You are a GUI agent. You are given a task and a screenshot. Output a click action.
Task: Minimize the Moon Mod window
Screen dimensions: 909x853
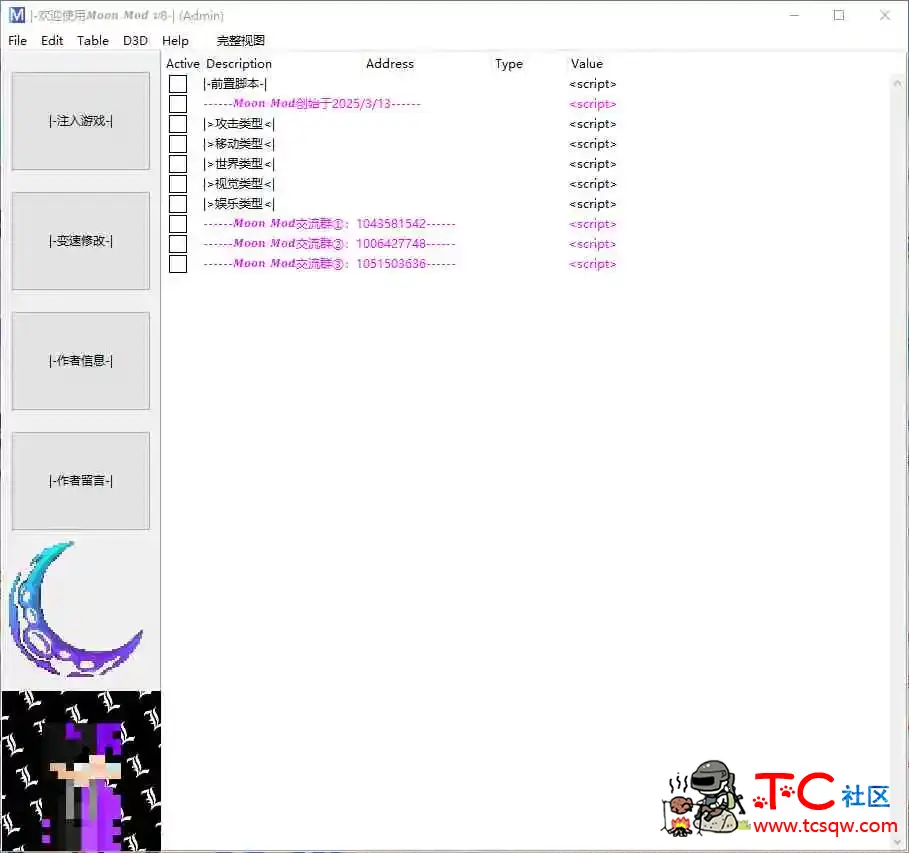click(794, 16)
